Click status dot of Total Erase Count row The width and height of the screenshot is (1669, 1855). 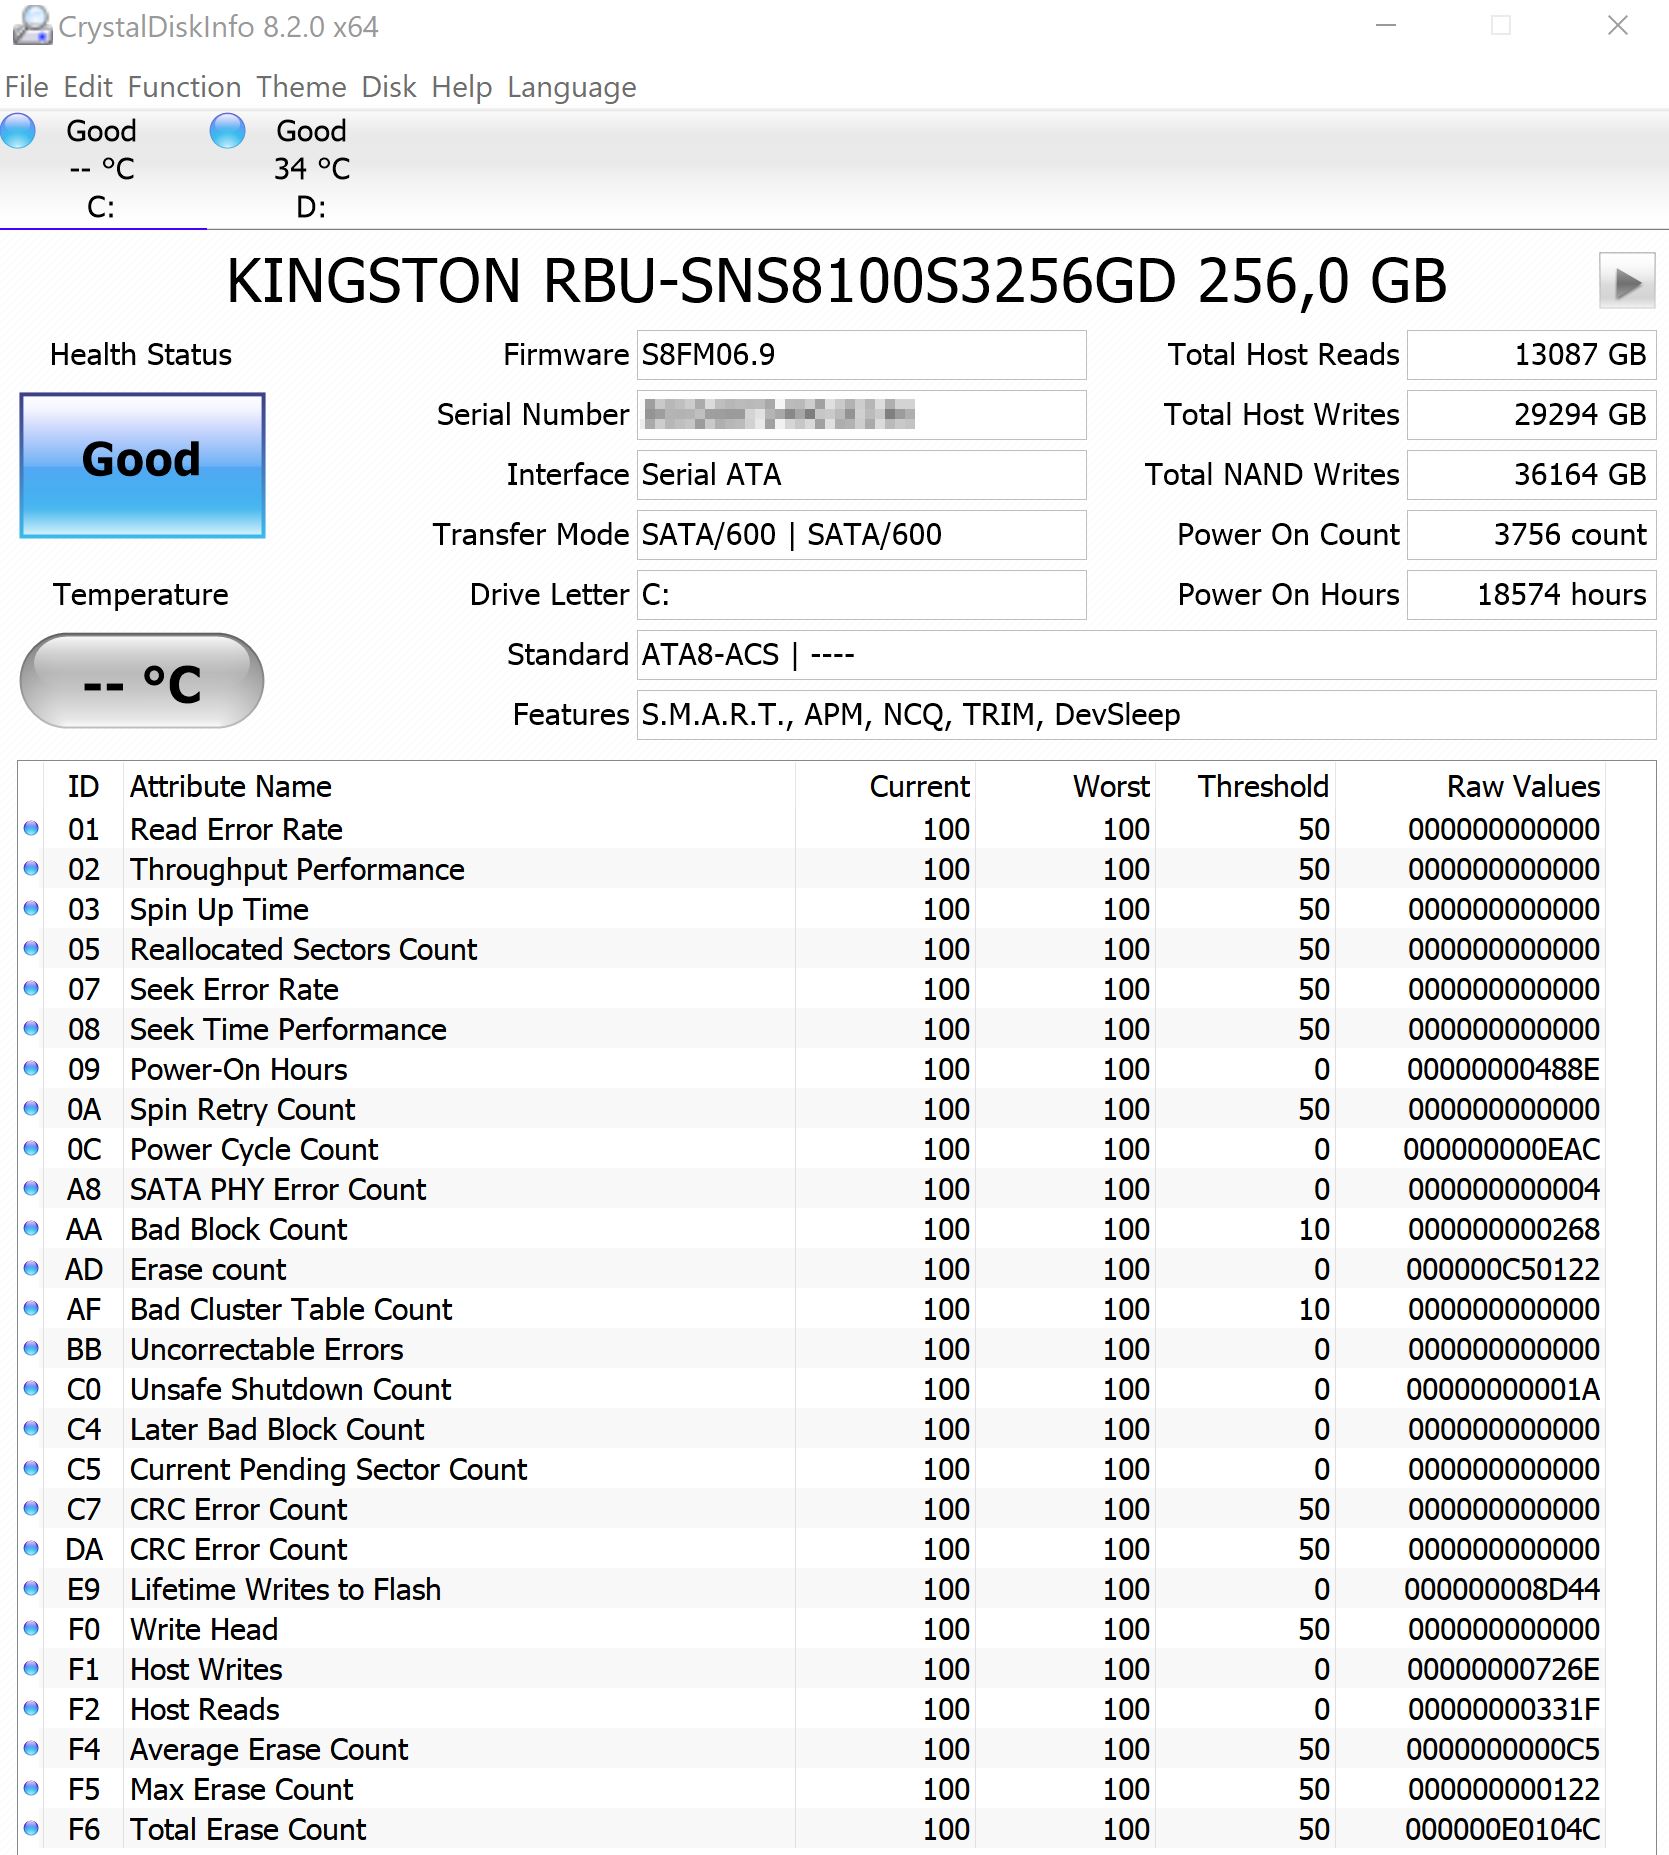coord(31,1828)
